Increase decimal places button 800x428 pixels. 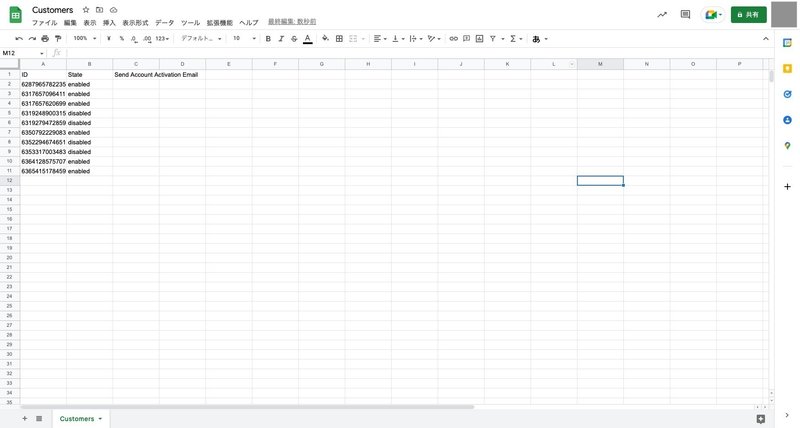click(x=147, y=39)
